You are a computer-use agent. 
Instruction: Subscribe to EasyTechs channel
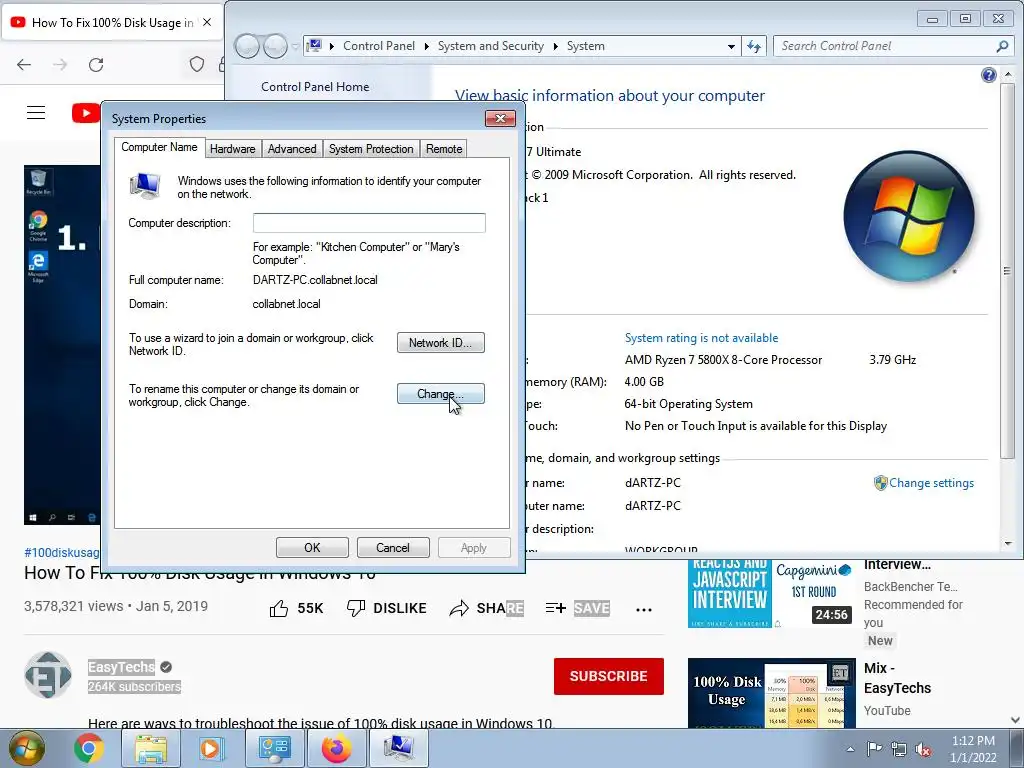609,676
